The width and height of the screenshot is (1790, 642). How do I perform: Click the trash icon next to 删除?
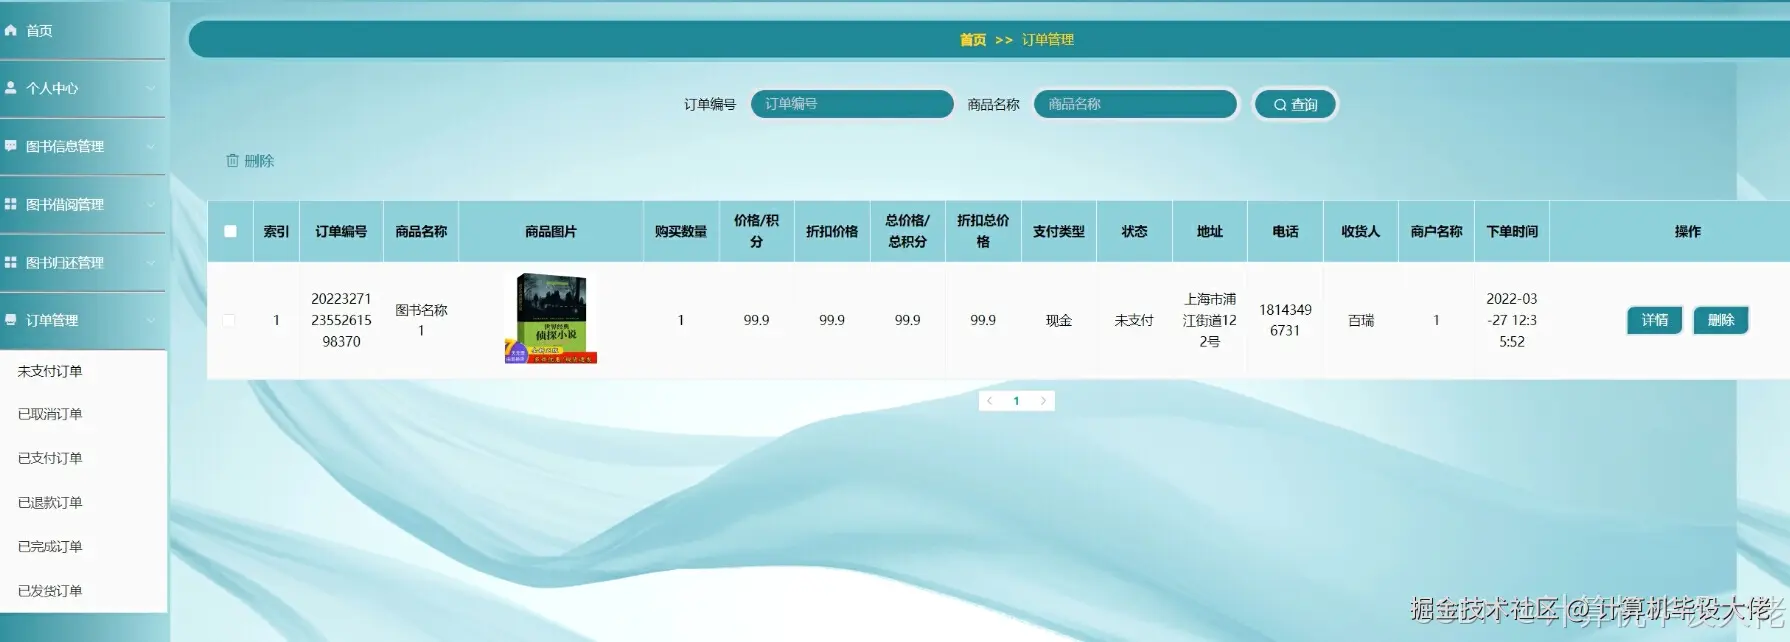click(232, 160)
